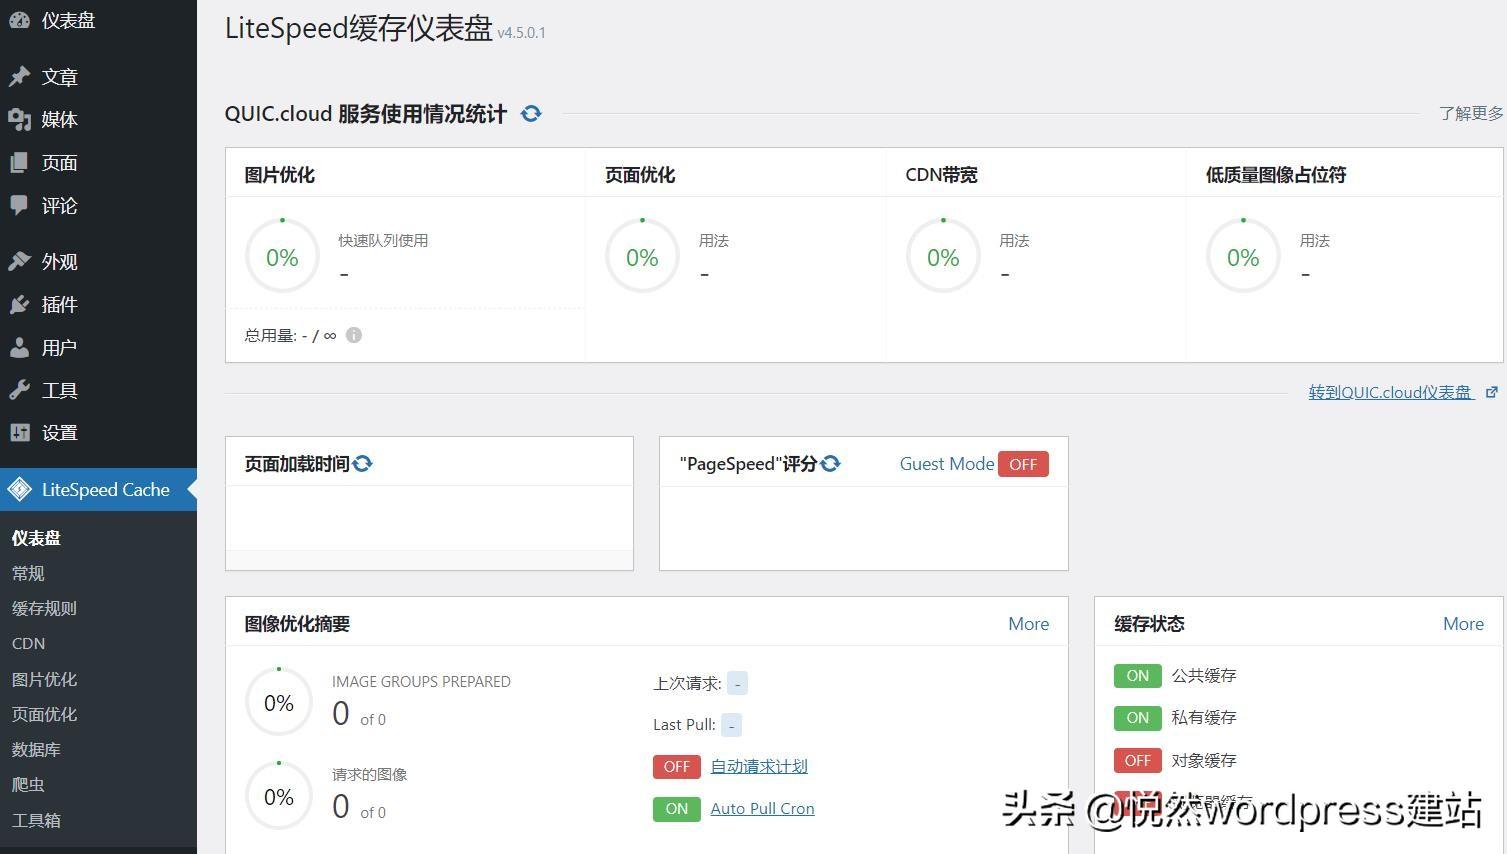Open the 缓存规则 submenu item
Screen dimensions: 1507x854
point(44,608)
